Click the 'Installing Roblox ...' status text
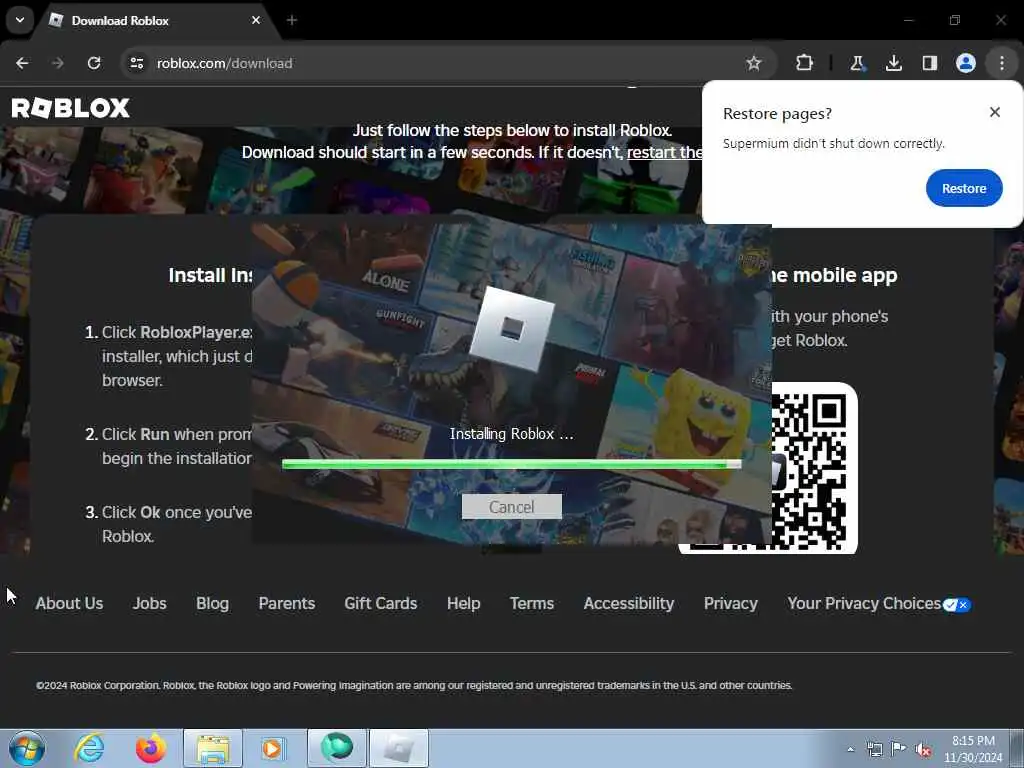Screen dimensions: 1024x768 coord(511,434)
